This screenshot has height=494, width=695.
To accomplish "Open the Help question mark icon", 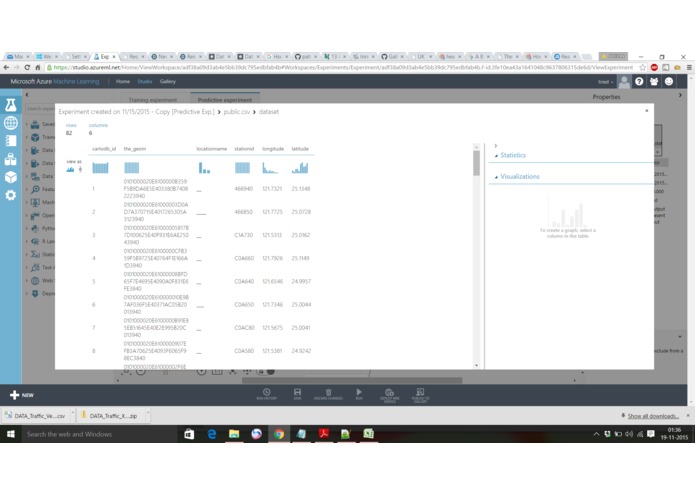I will (639, 82).
